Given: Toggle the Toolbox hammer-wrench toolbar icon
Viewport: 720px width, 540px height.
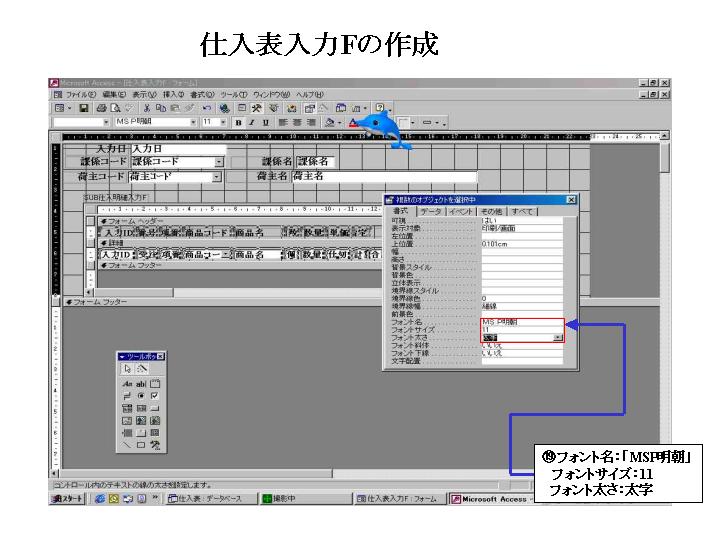Looking at the screenshot, I should [x=257, y=108].
